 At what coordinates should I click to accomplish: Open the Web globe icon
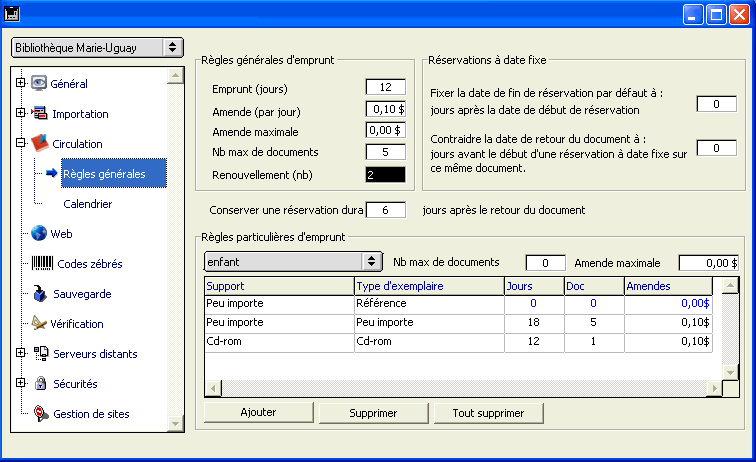39,234
